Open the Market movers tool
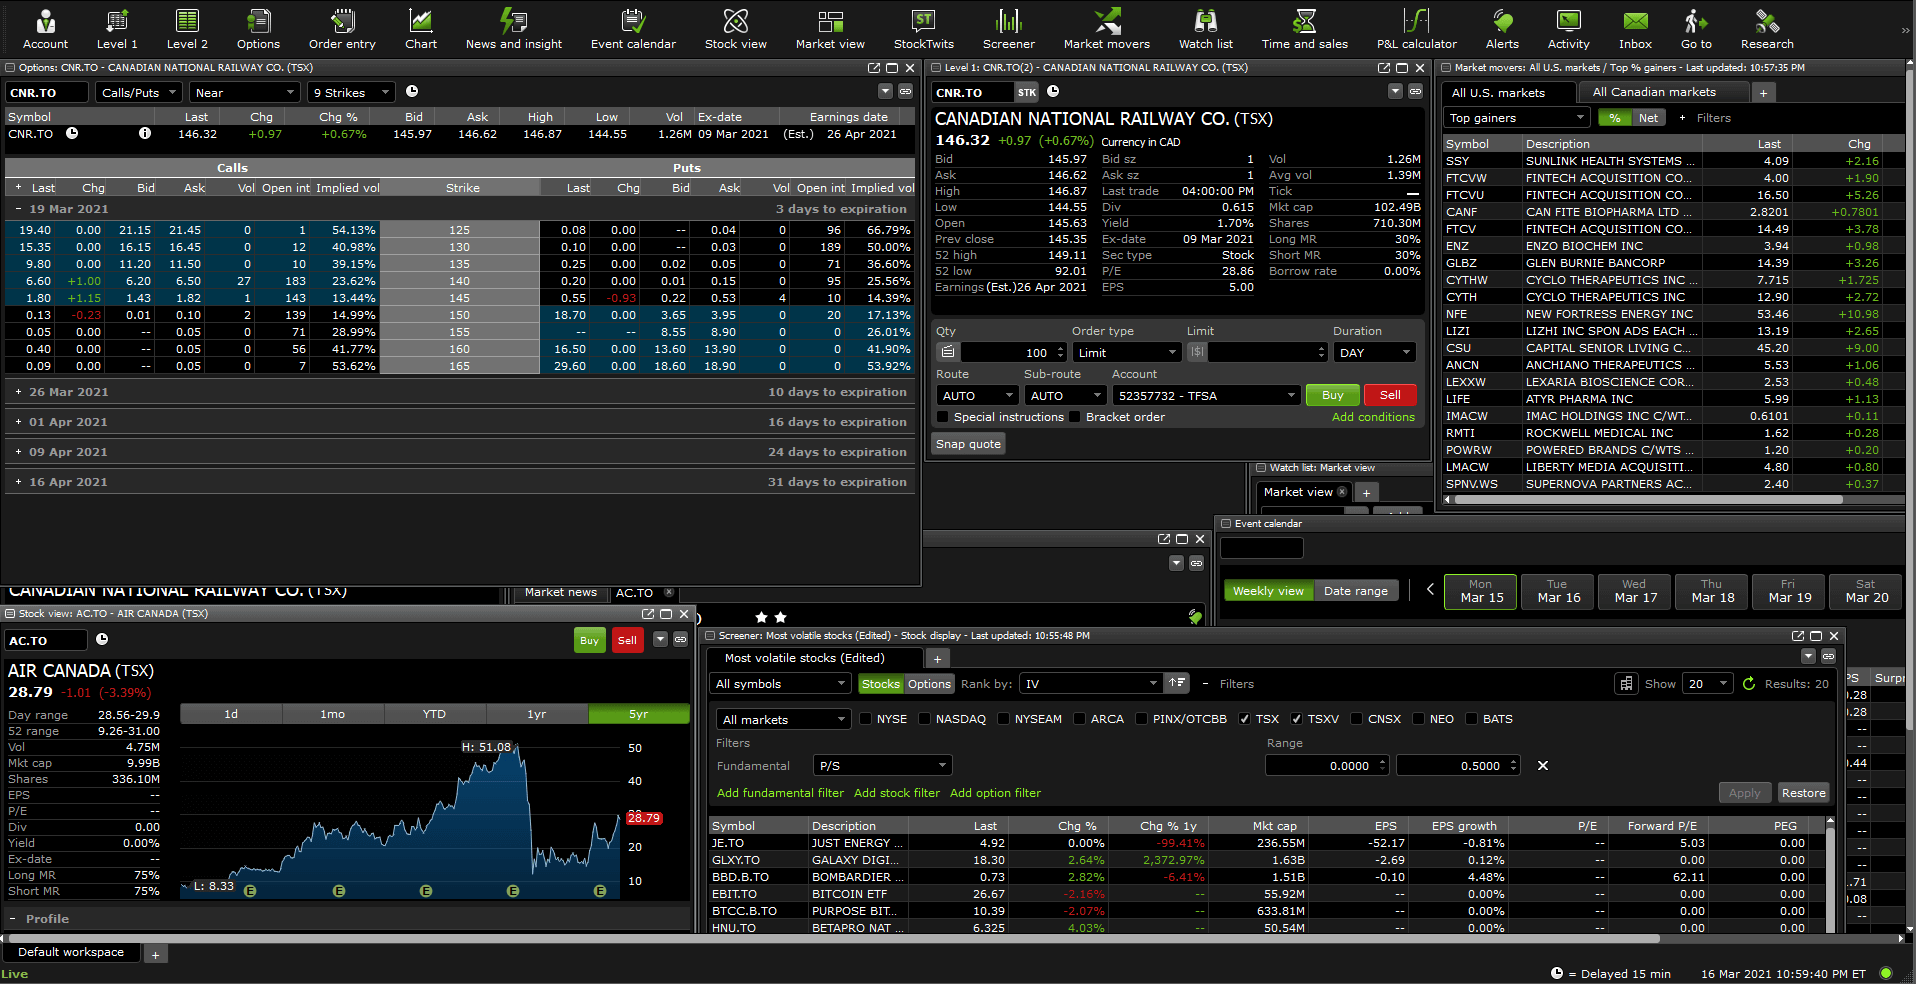1916x984 pixels. [x=1106, y=28]
